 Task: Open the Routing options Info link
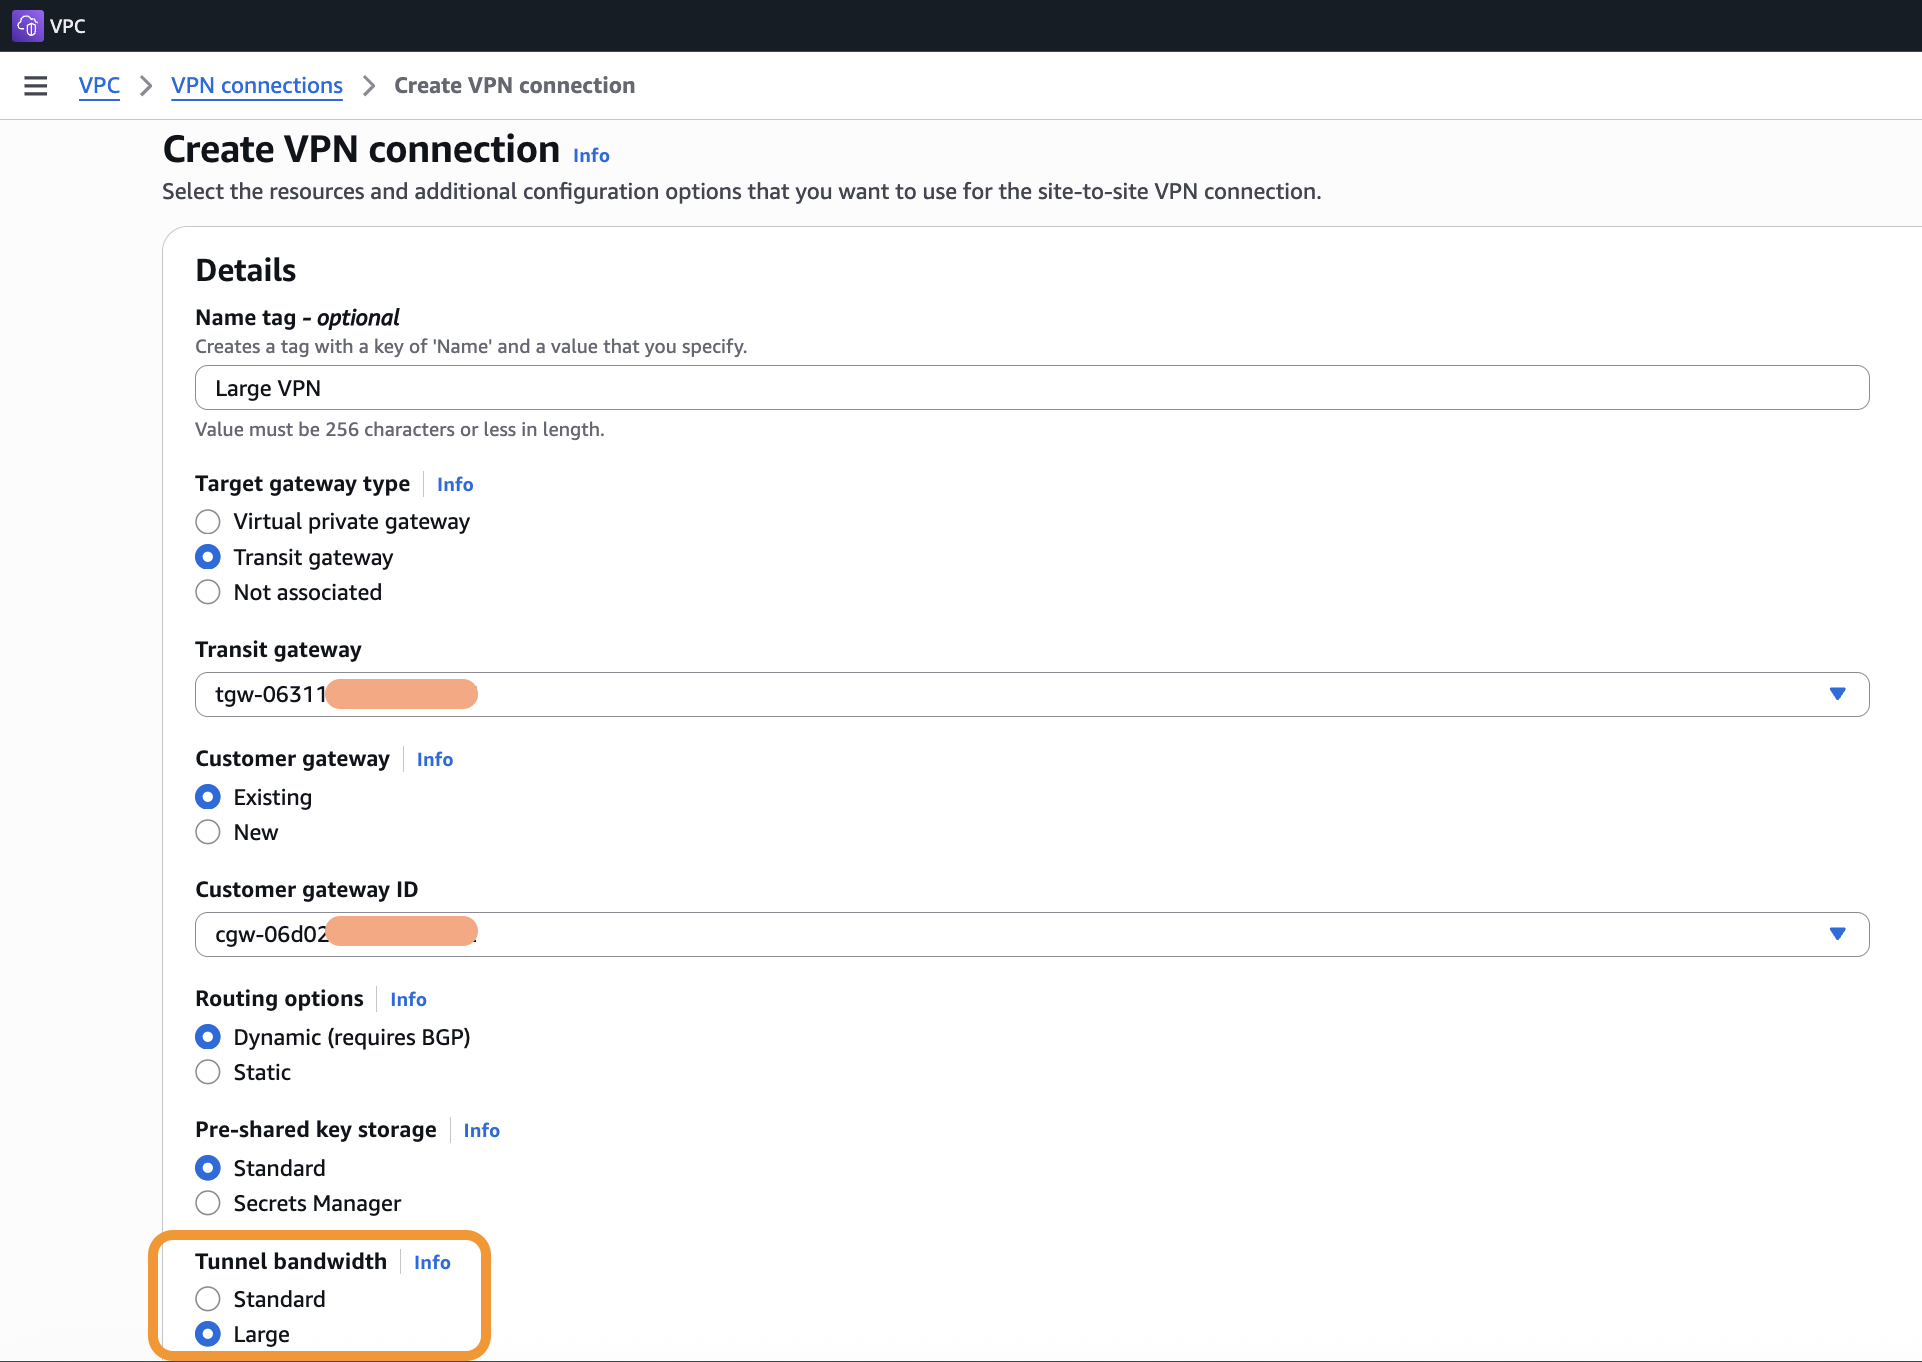408,1000
